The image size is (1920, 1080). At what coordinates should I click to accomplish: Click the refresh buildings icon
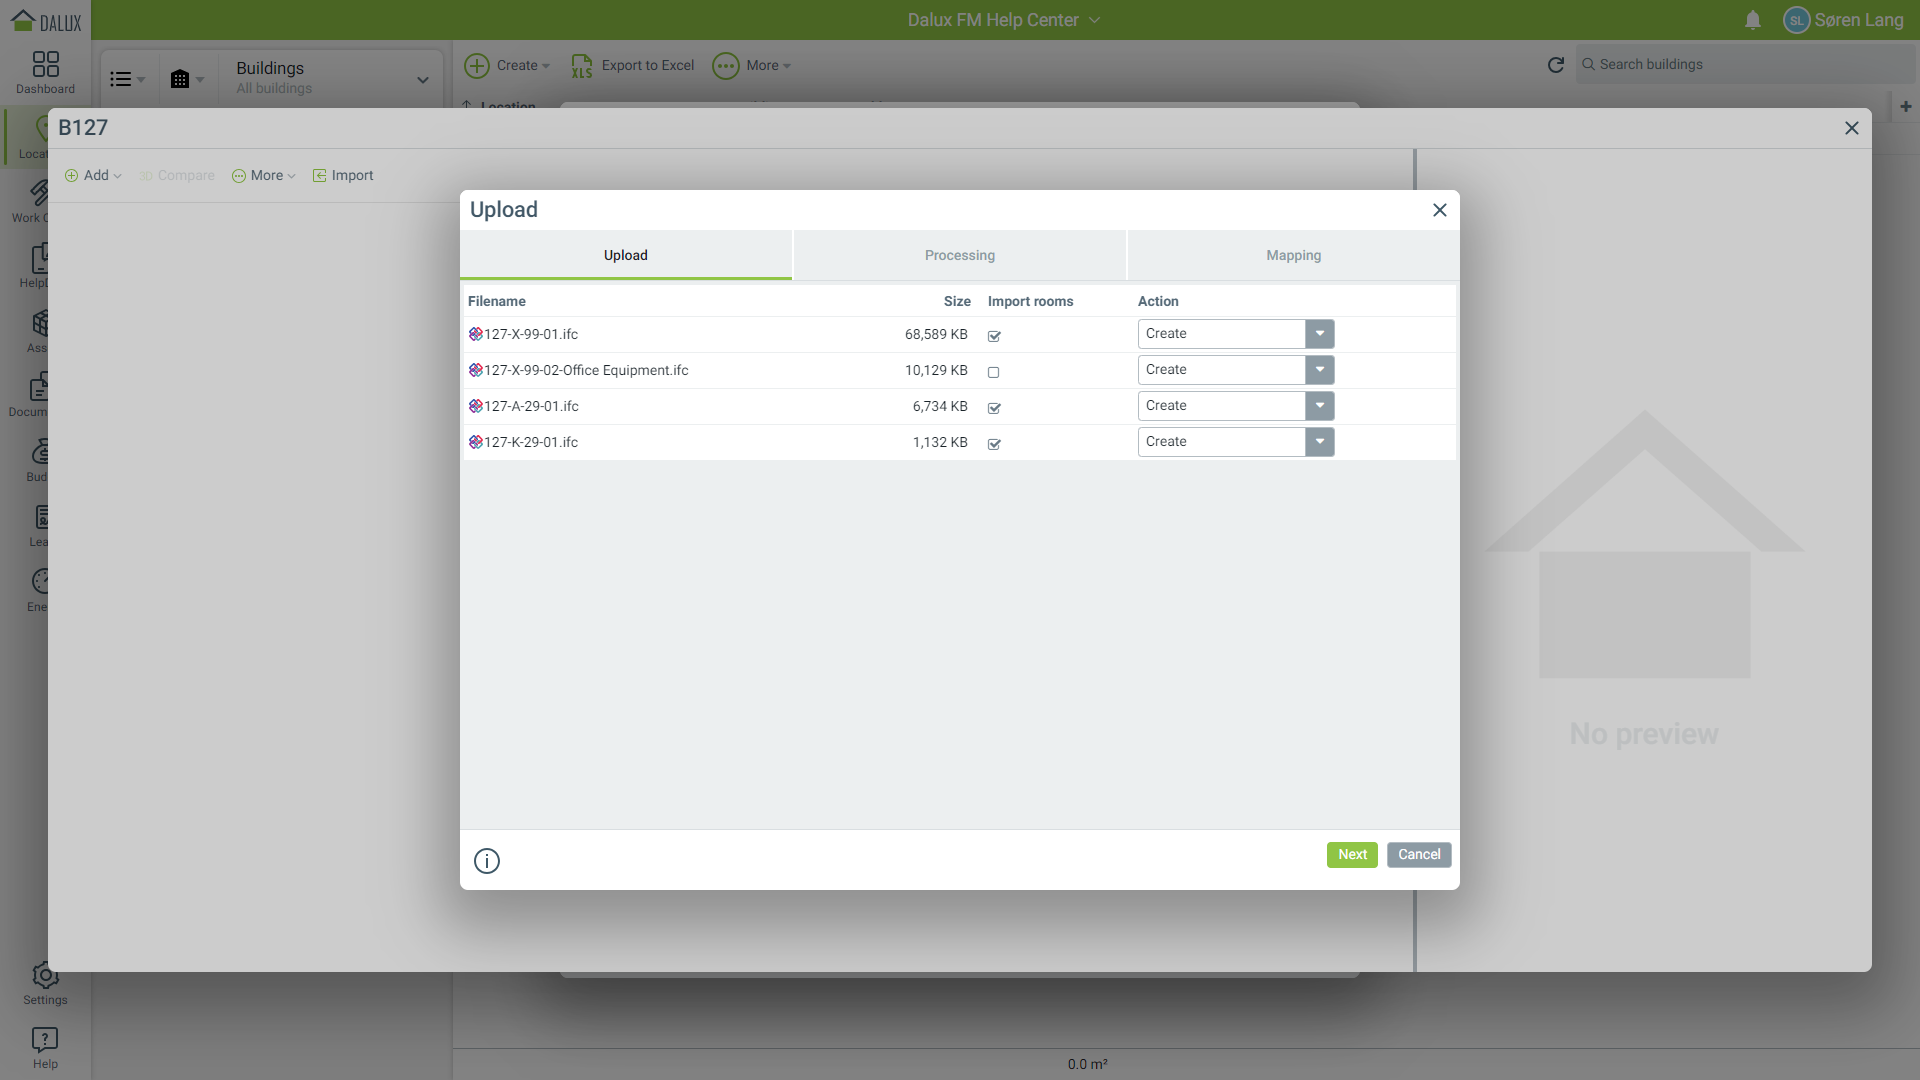[1555, 65]
